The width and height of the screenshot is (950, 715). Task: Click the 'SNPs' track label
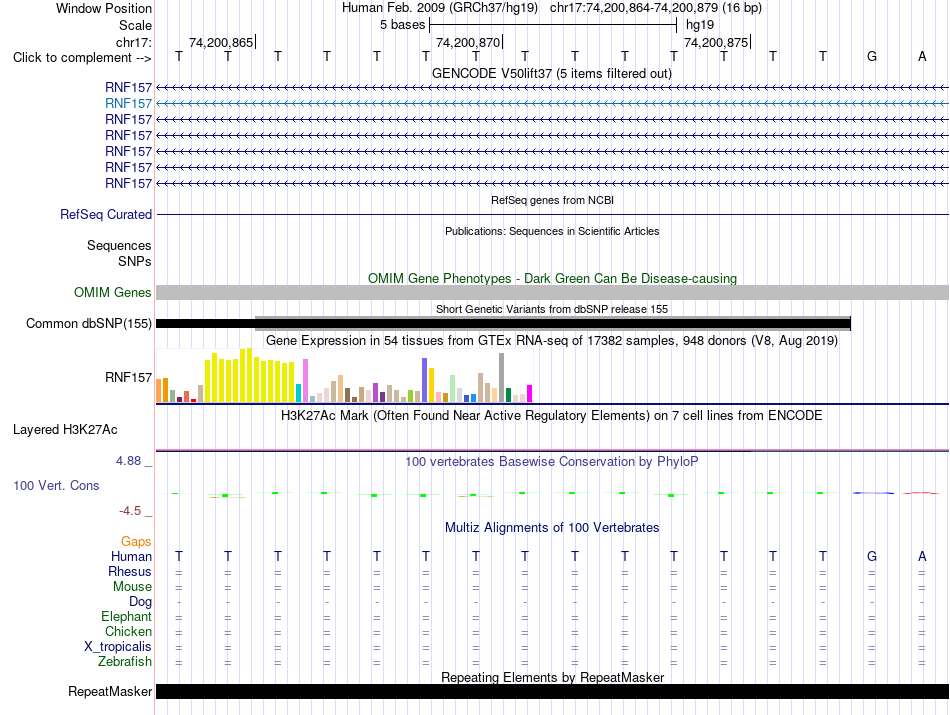click(x=135, y=261)
